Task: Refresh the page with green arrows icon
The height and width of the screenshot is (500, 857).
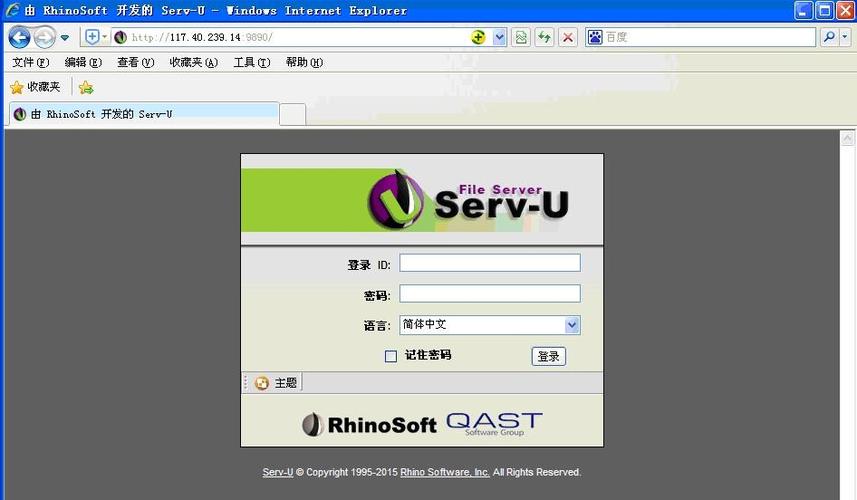Action: pyautogui.click(x=544, y=37)
